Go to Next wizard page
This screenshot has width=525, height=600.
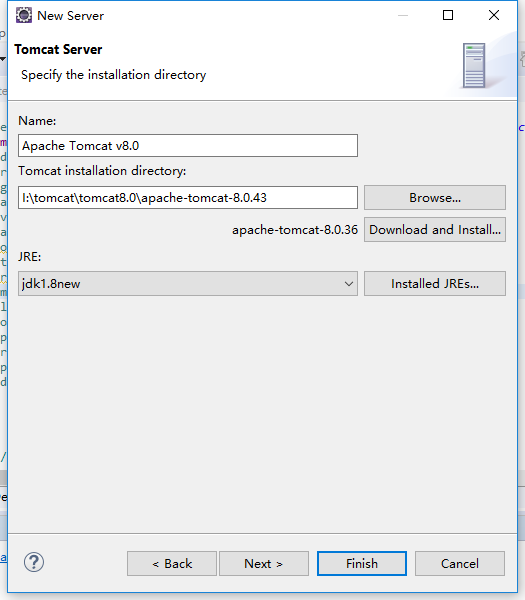264,563
